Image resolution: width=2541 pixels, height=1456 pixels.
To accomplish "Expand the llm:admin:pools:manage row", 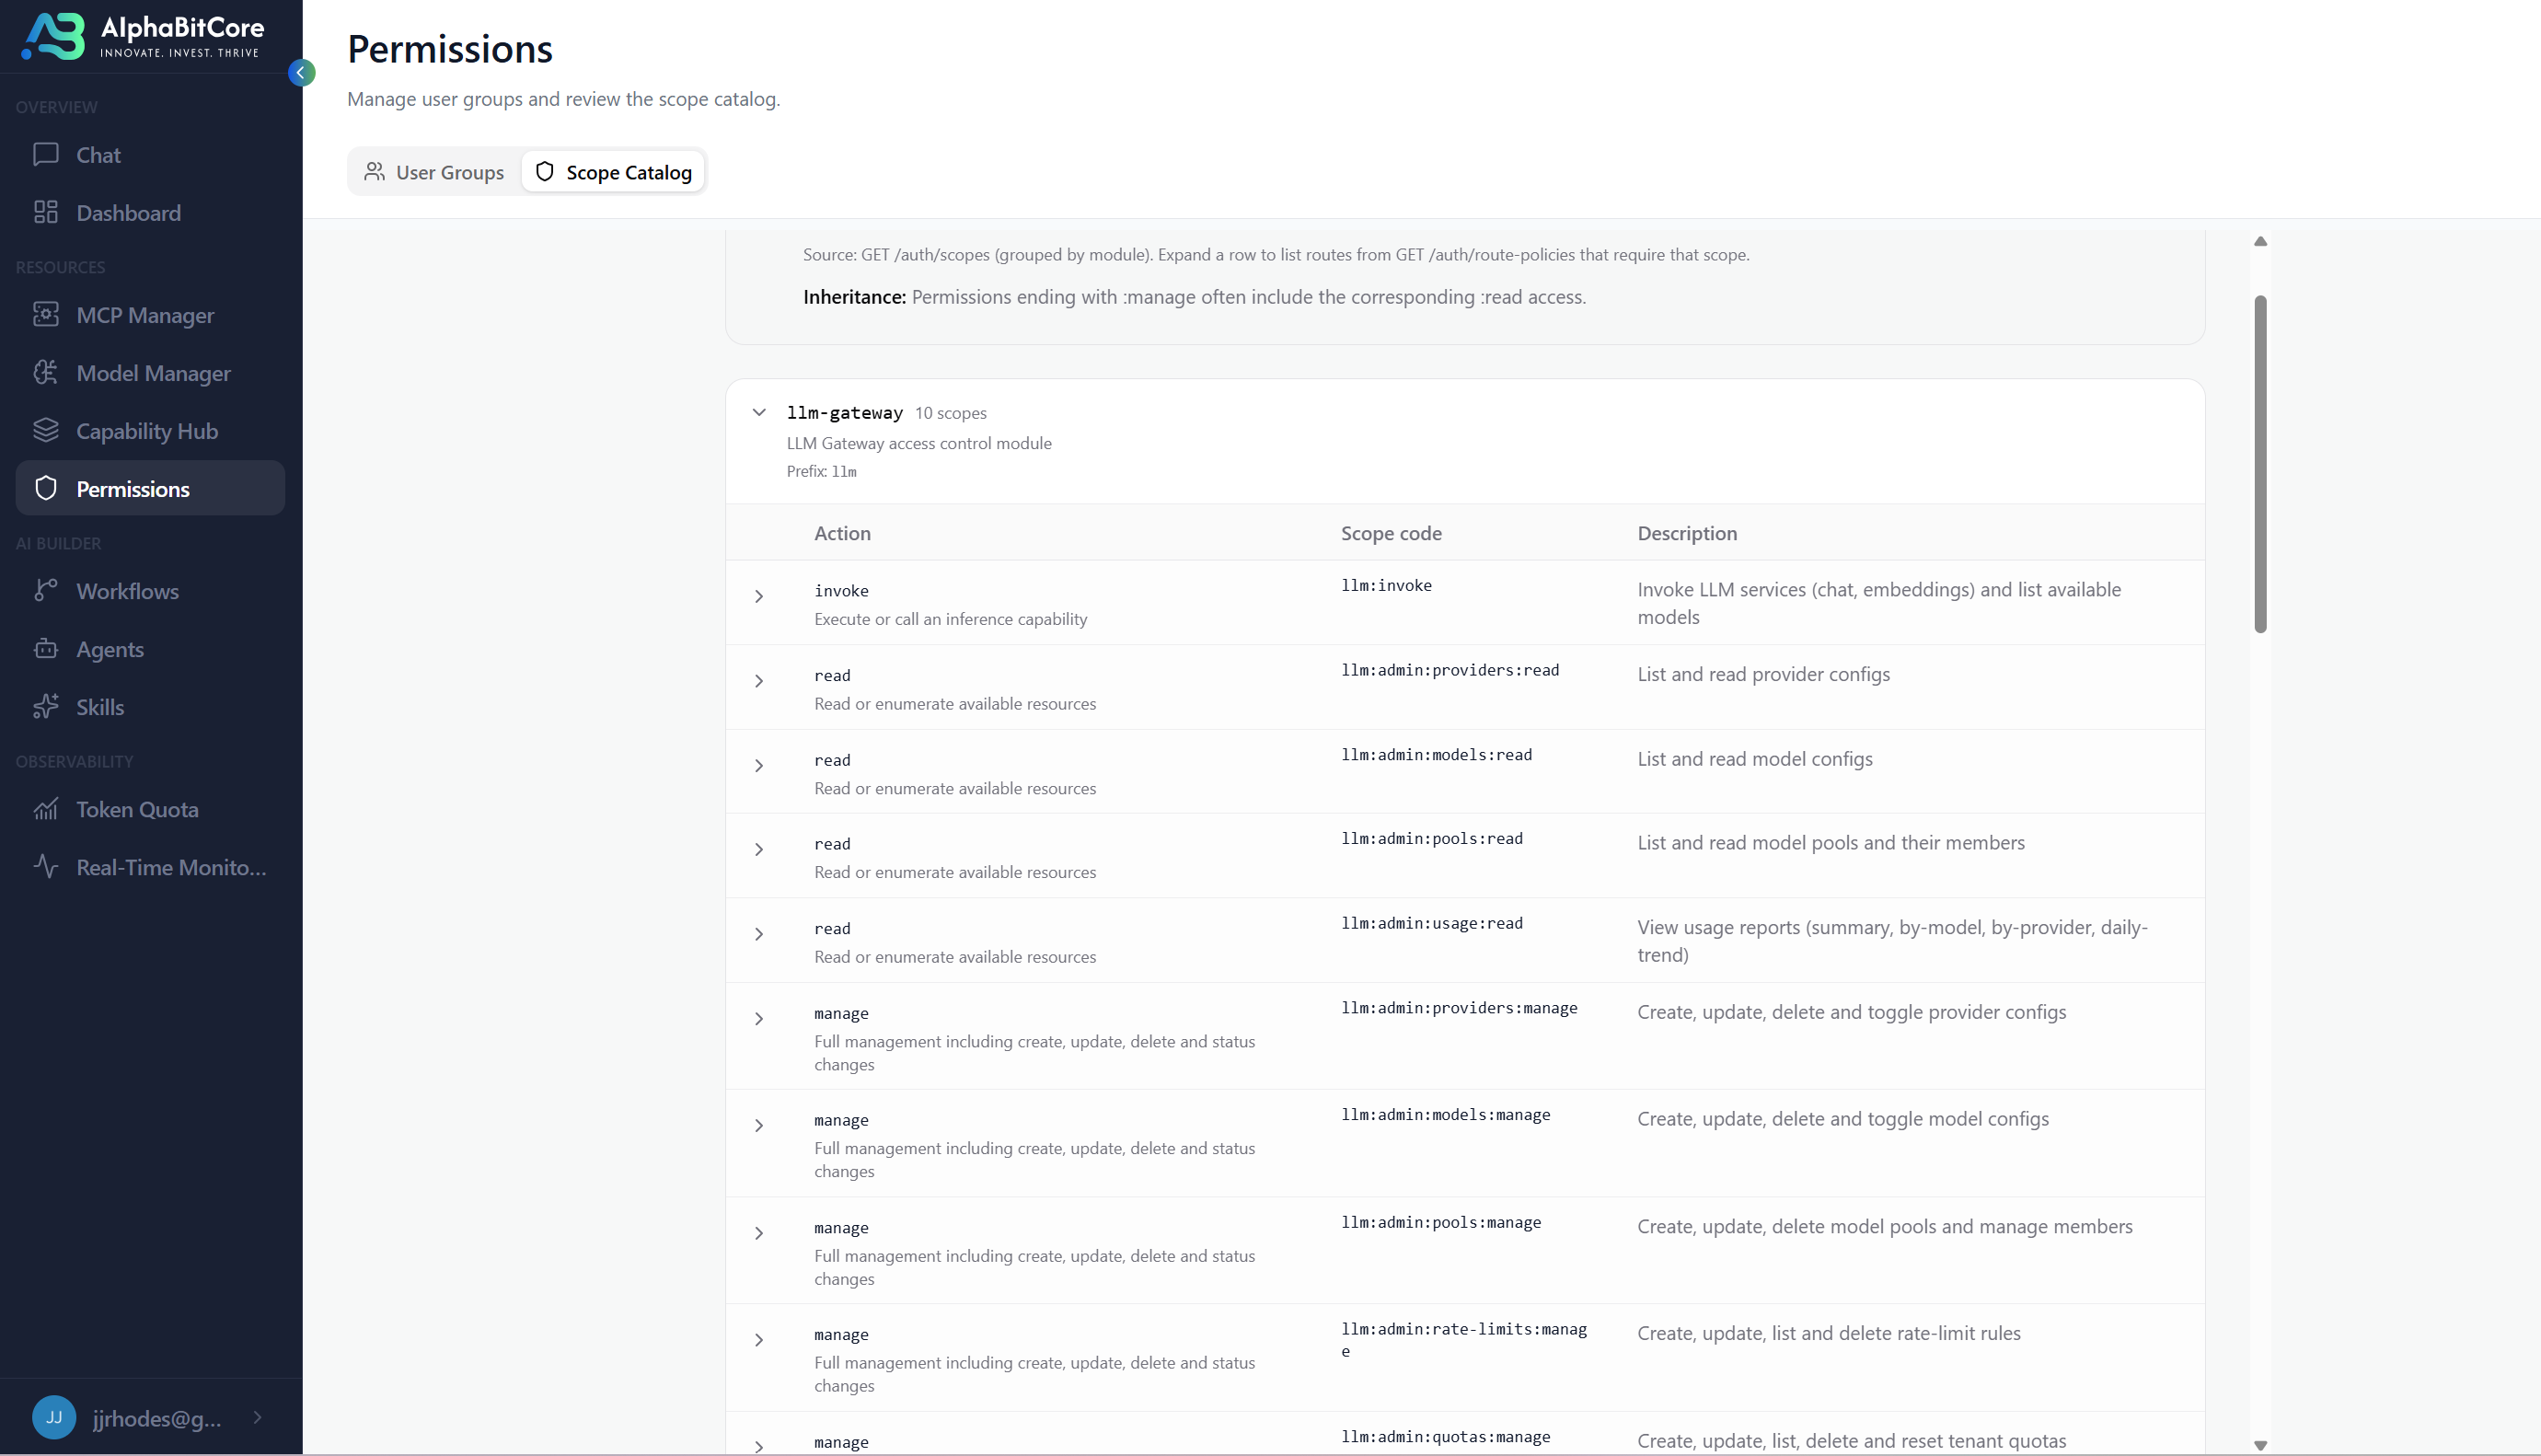I will click(759, 1234).
